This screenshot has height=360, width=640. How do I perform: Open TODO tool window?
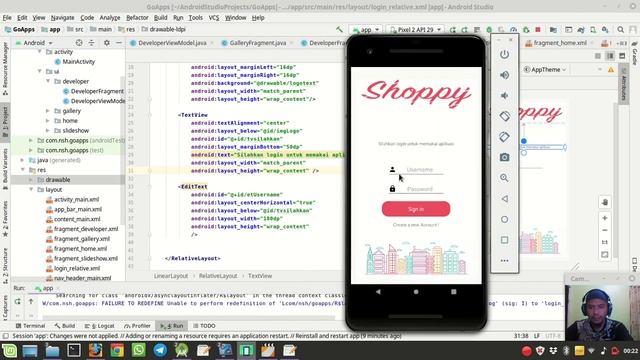tap(204, 326)
